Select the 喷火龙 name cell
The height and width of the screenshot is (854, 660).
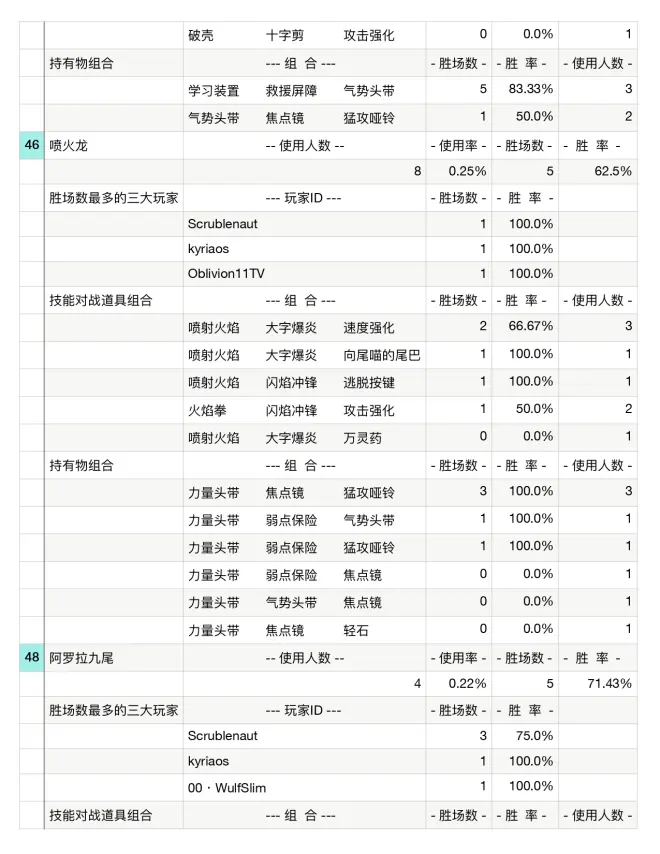(69, 145)
